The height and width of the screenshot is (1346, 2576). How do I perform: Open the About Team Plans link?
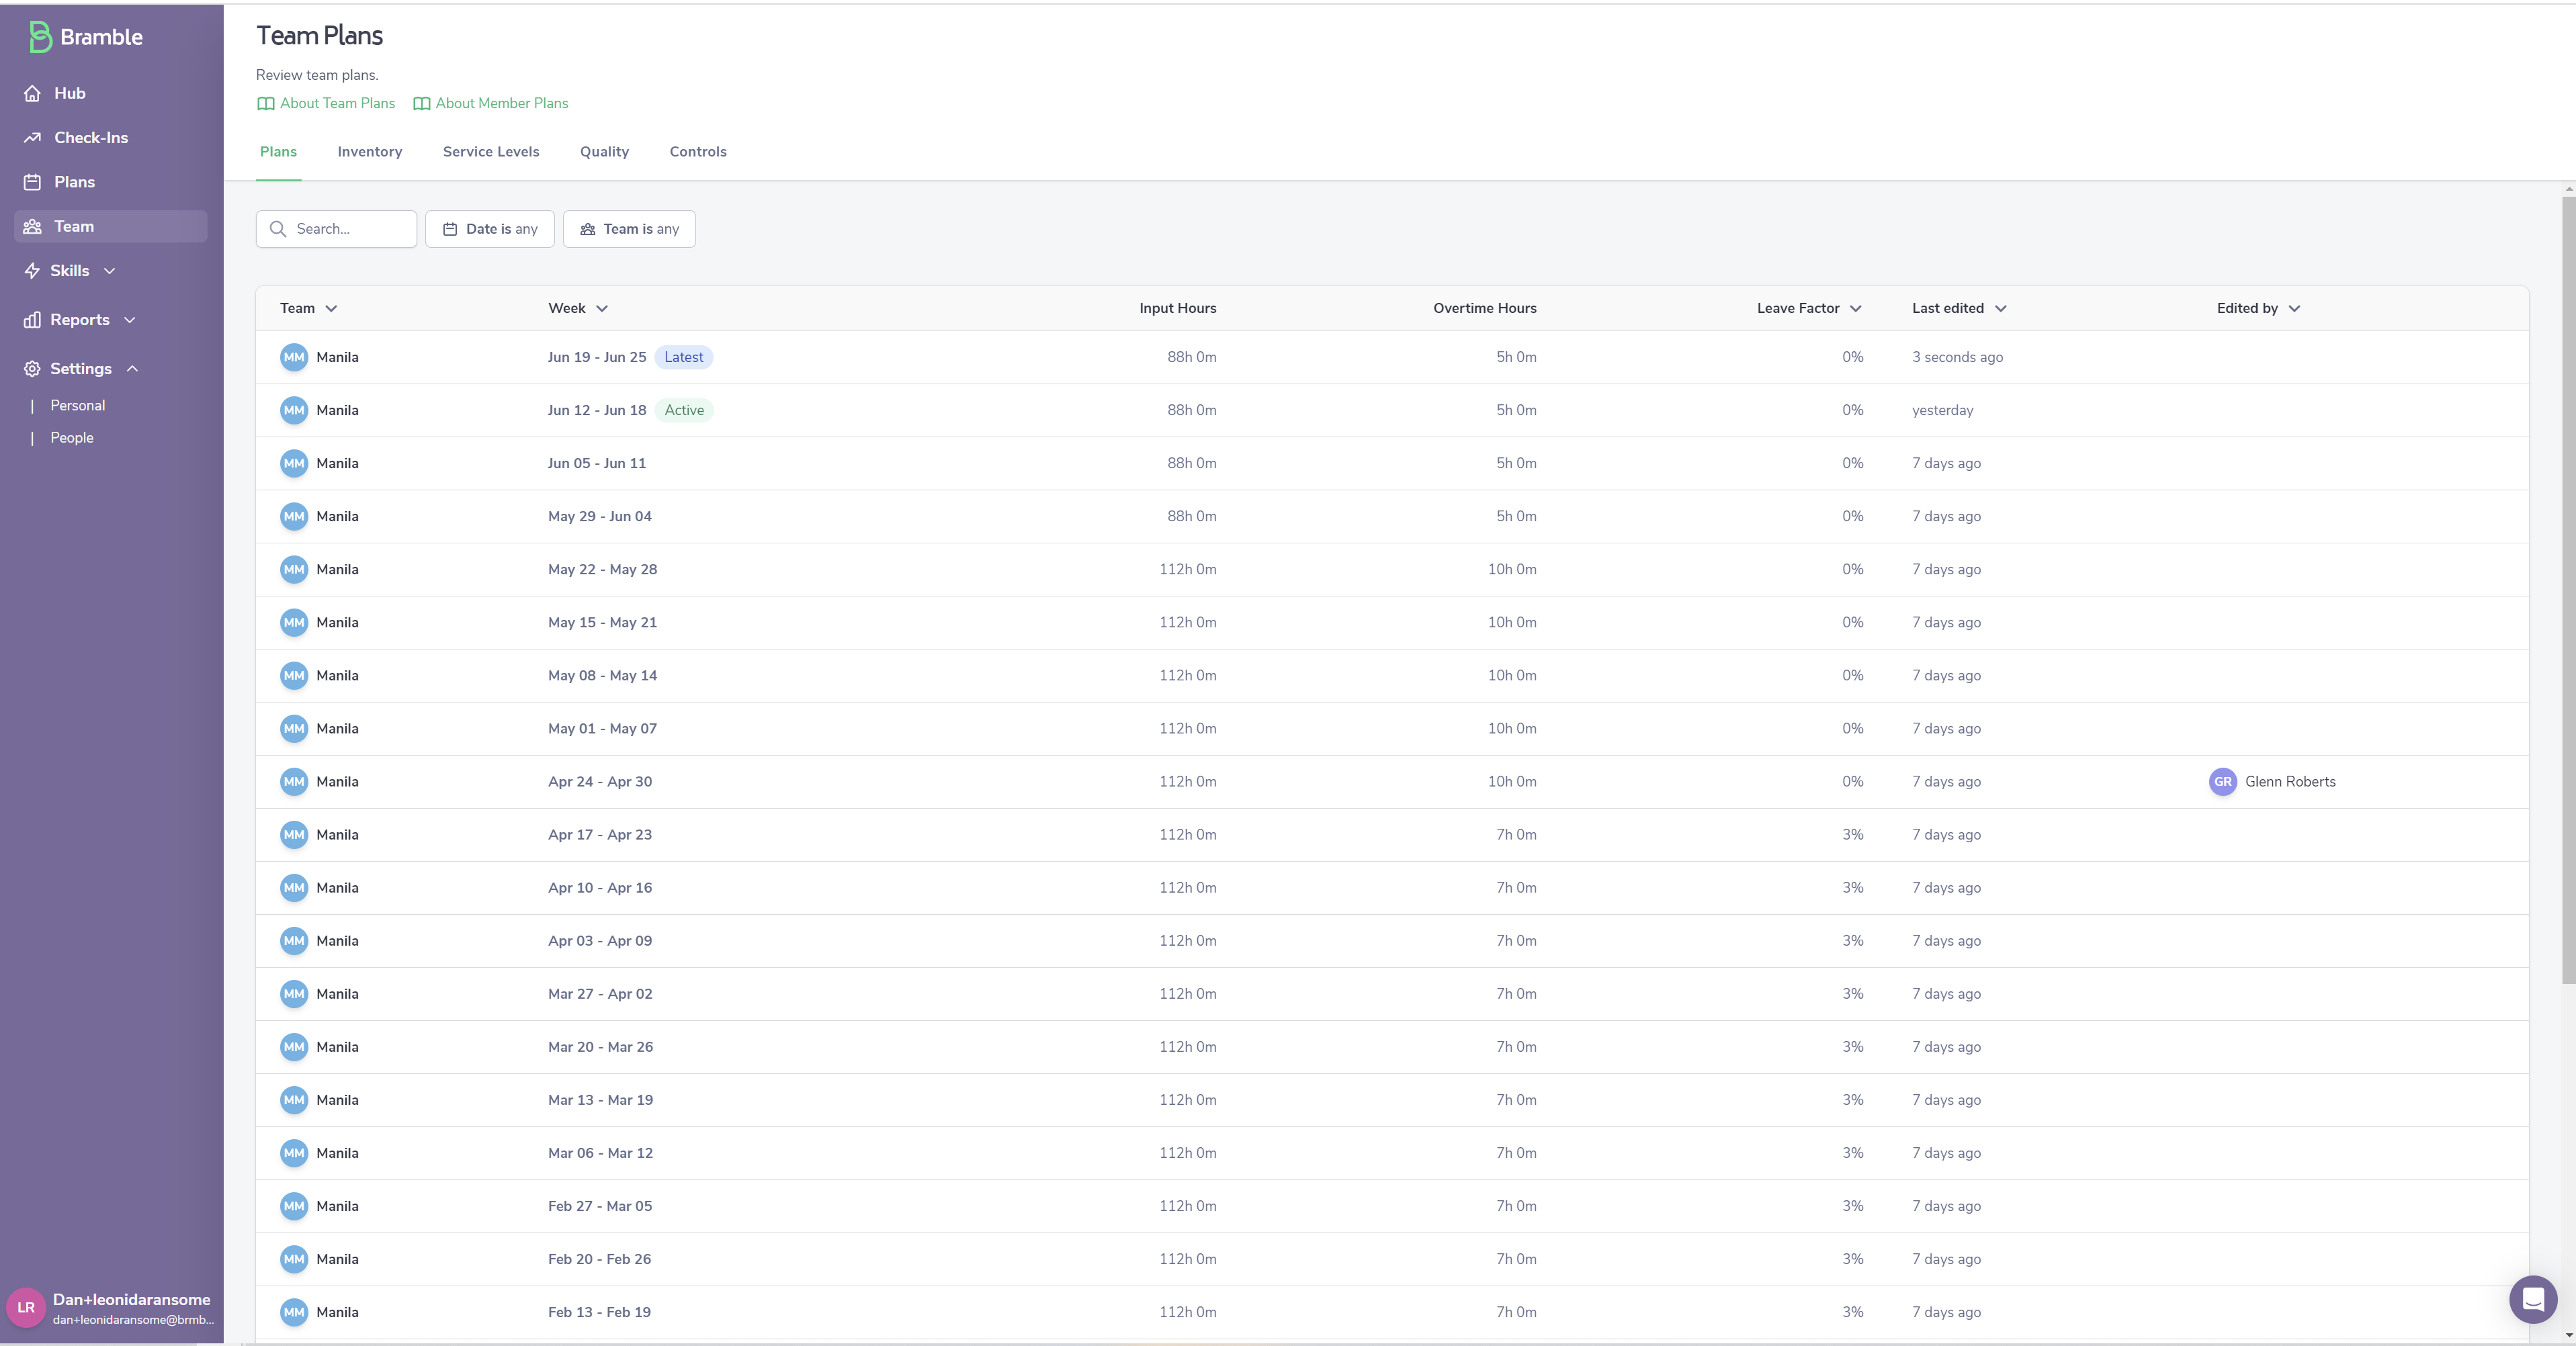(x=327, y=103)
